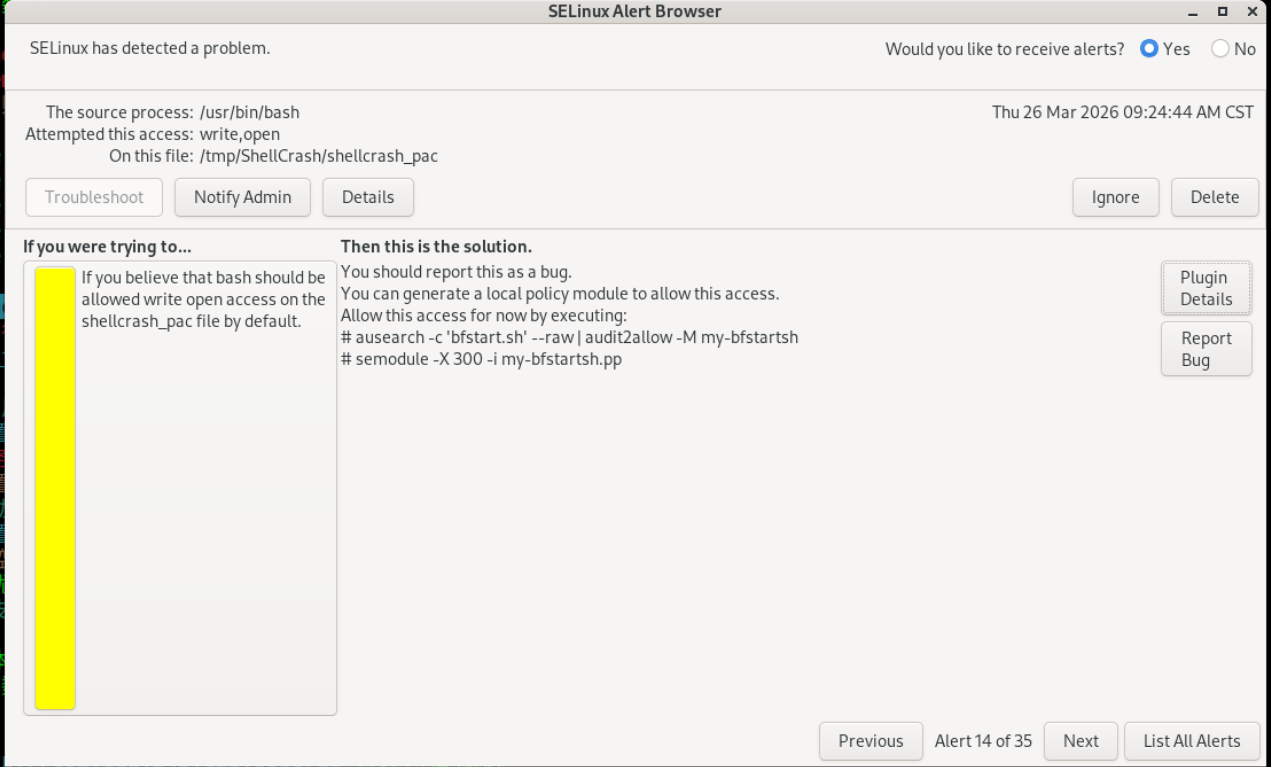Go to the Previous alert
Viewport: 1271px width, 767px height.
click(870, 741)
